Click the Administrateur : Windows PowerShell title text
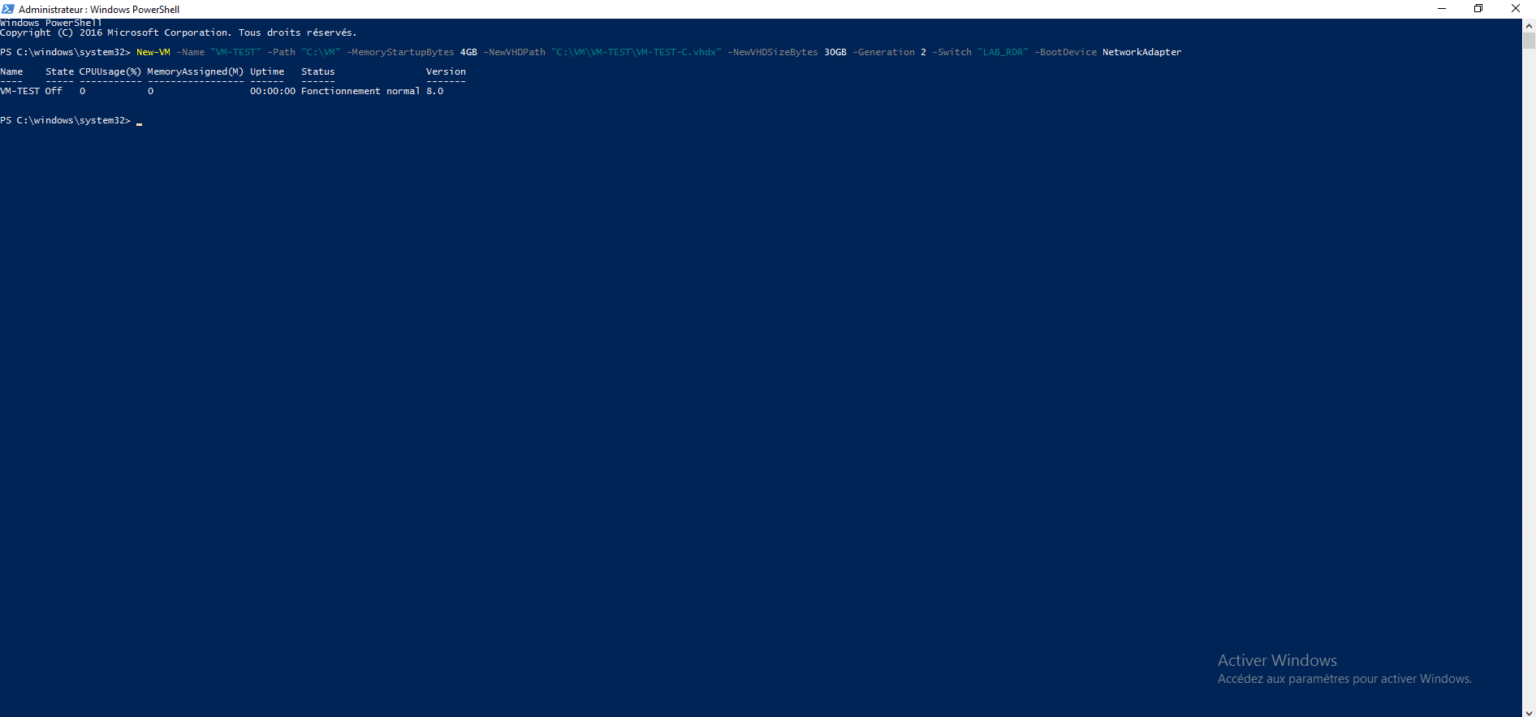Viewport: 1536px width, 717px height. click(99, 9)
